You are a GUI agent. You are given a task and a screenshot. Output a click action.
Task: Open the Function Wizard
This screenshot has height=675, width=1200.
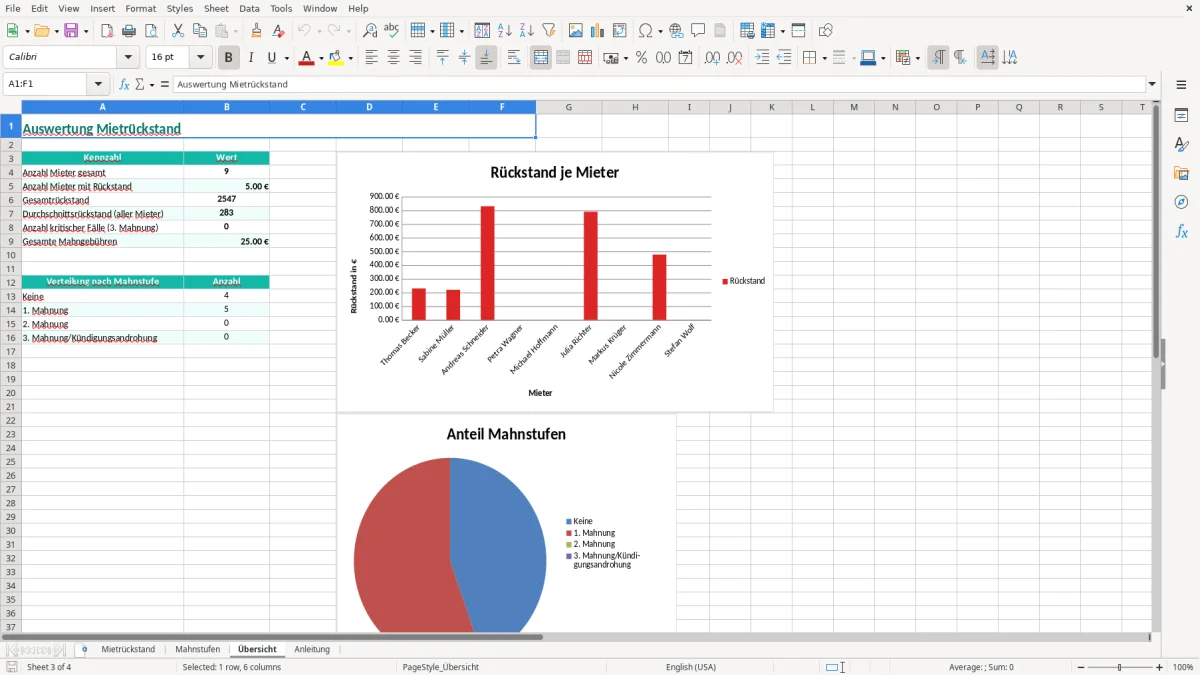(124, 85)
